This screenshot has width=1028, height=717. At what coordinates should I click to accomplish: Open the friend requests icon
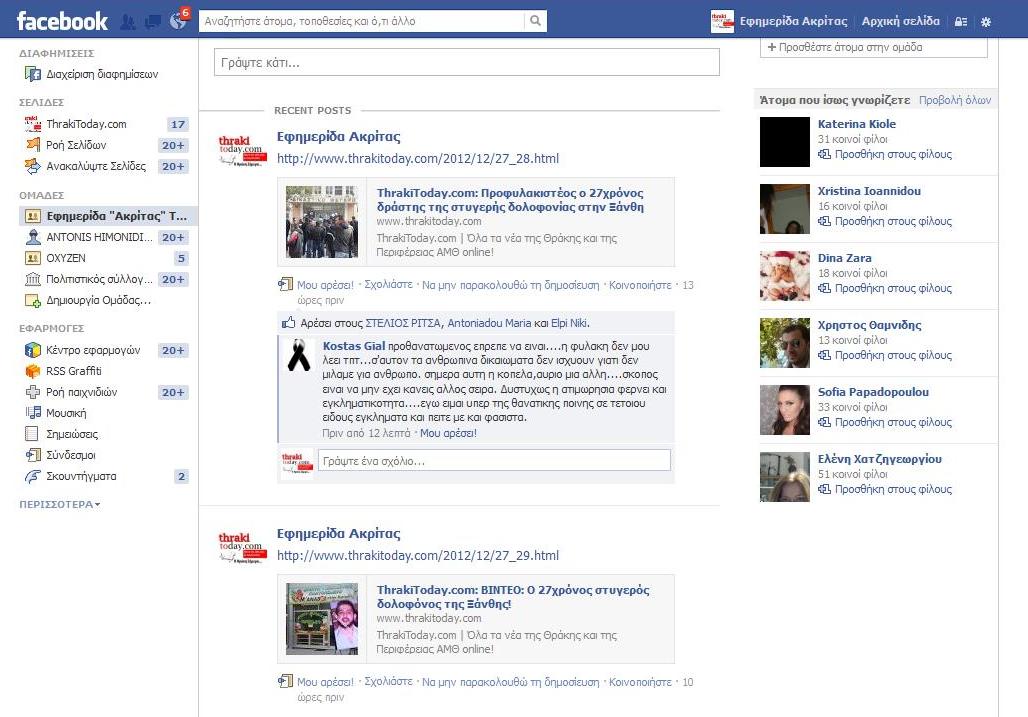click(x=126, y=20)
